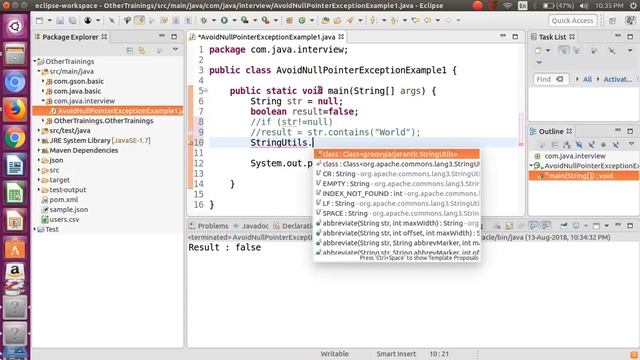Viewport: 640px width, 360px height.
Task: Toggle Mark Occurrences in main toolbar
Action: 139,20
